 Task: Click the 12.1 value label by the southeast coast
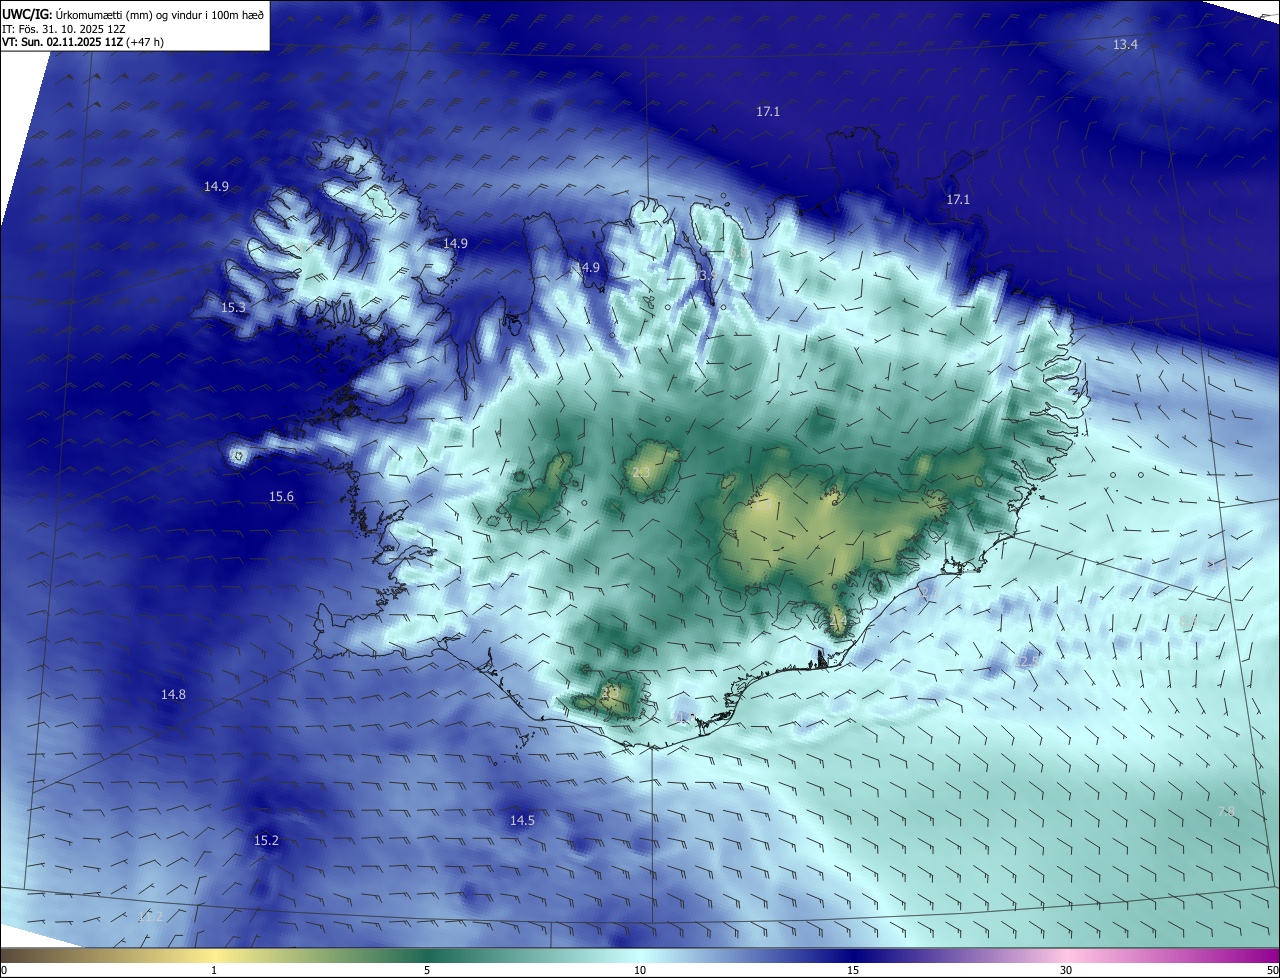(x=927, y=593)
